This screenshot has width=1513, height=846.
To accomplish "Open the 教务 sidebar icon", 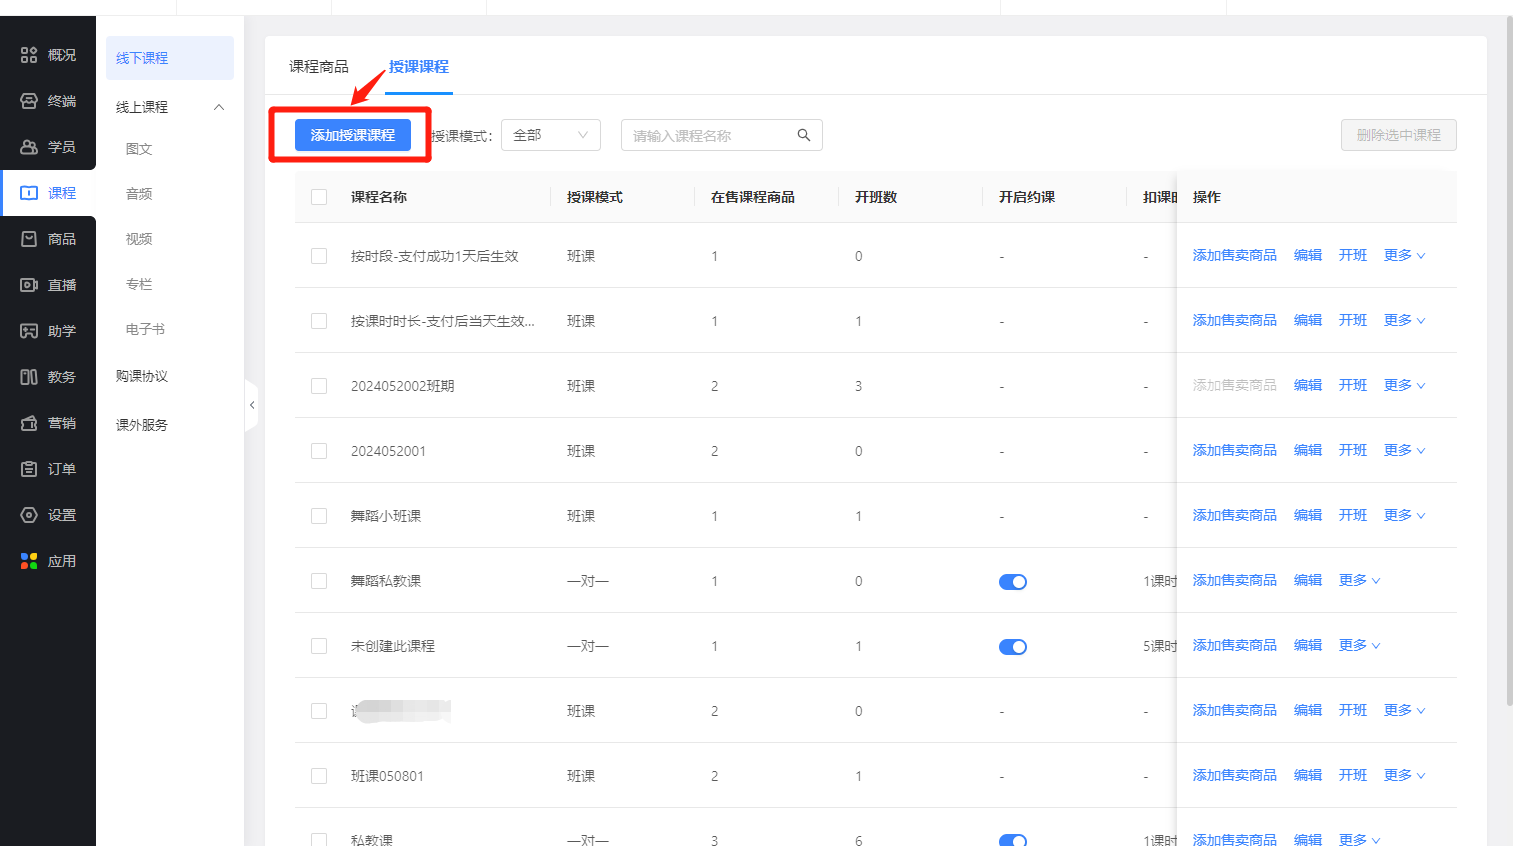I will (x=29, y=377).
